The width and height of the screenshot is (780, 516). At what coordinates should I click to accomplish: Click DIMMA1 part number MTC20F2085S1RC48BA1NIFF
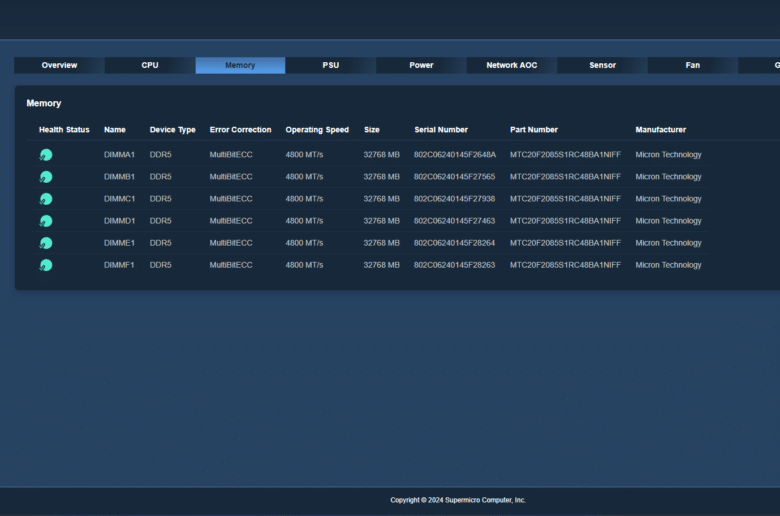tap(566, 155)
